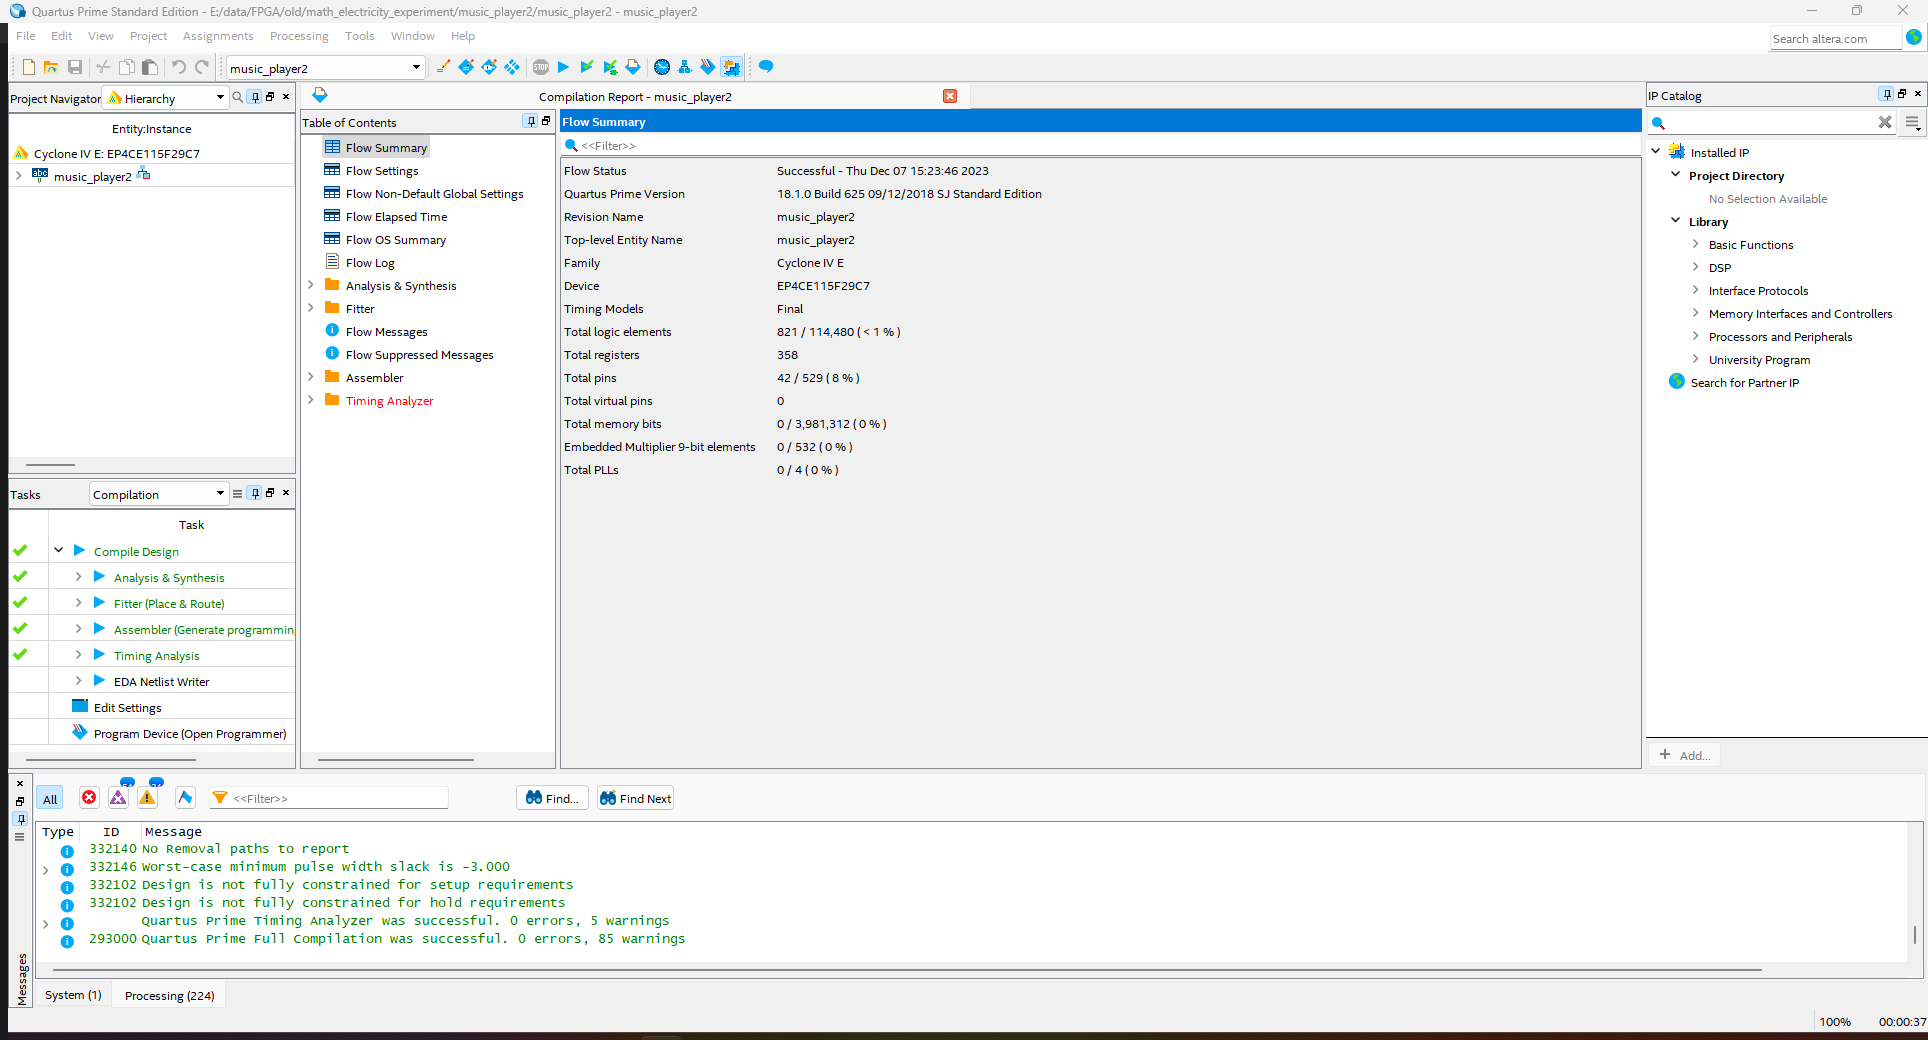This screenshot has height=1040, width=1928.
Task: Open the music_player2 revision dropdown
Action: [x=416, y=68]
